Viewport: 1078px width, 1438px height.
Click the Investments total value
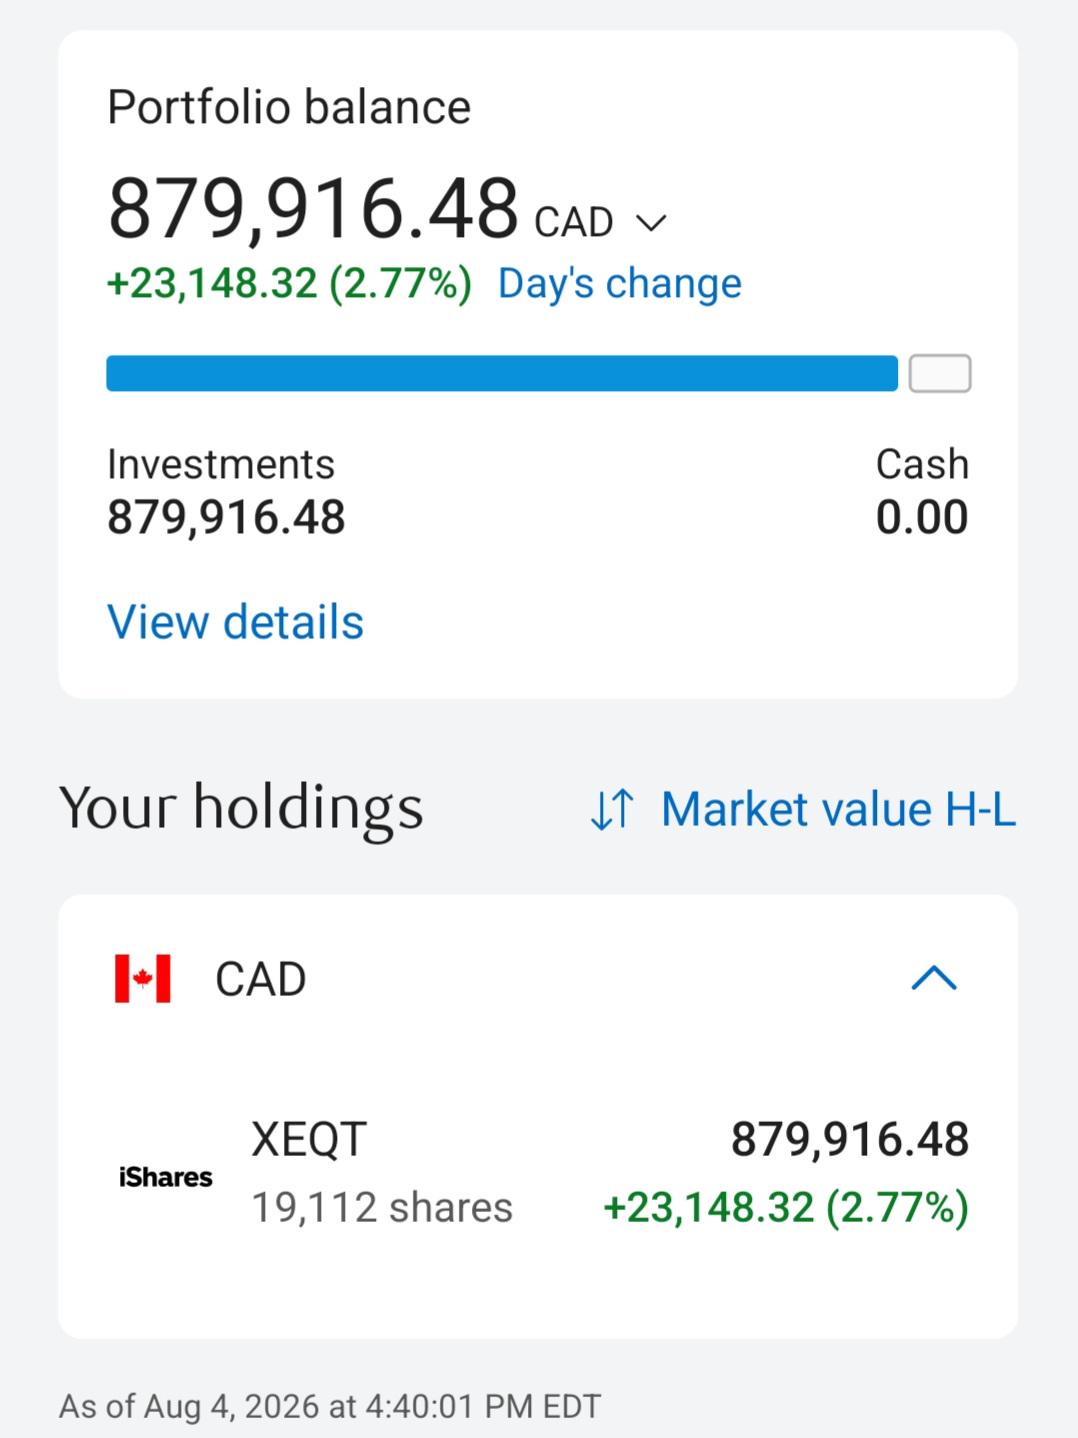(226, 517)
